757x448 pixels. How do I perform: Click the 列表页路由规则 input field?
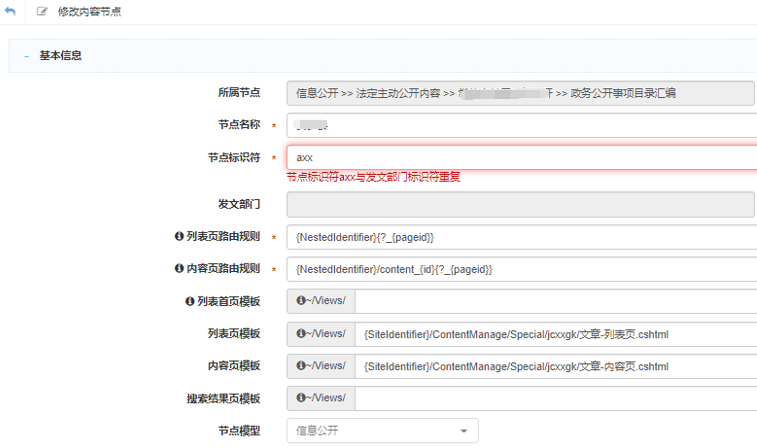[520, 238]
